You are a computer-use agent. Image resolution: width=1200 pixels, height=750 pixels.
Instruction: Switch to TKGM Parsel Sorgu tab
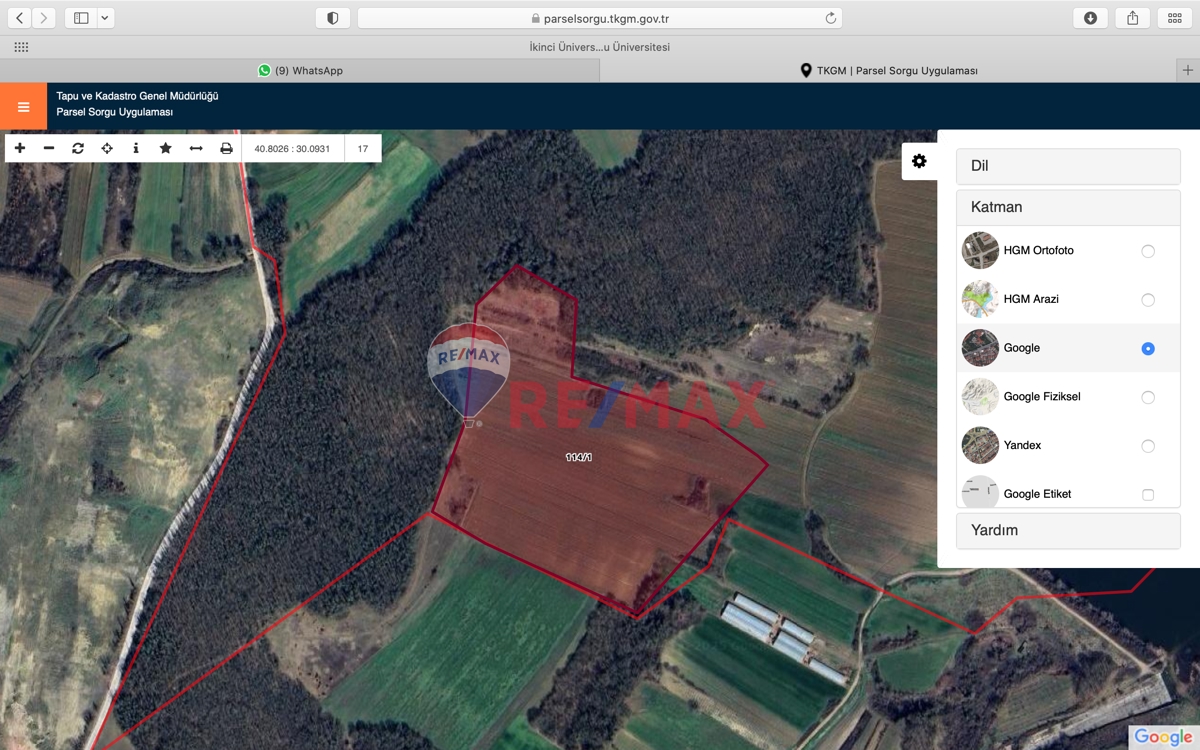point(888,71)
